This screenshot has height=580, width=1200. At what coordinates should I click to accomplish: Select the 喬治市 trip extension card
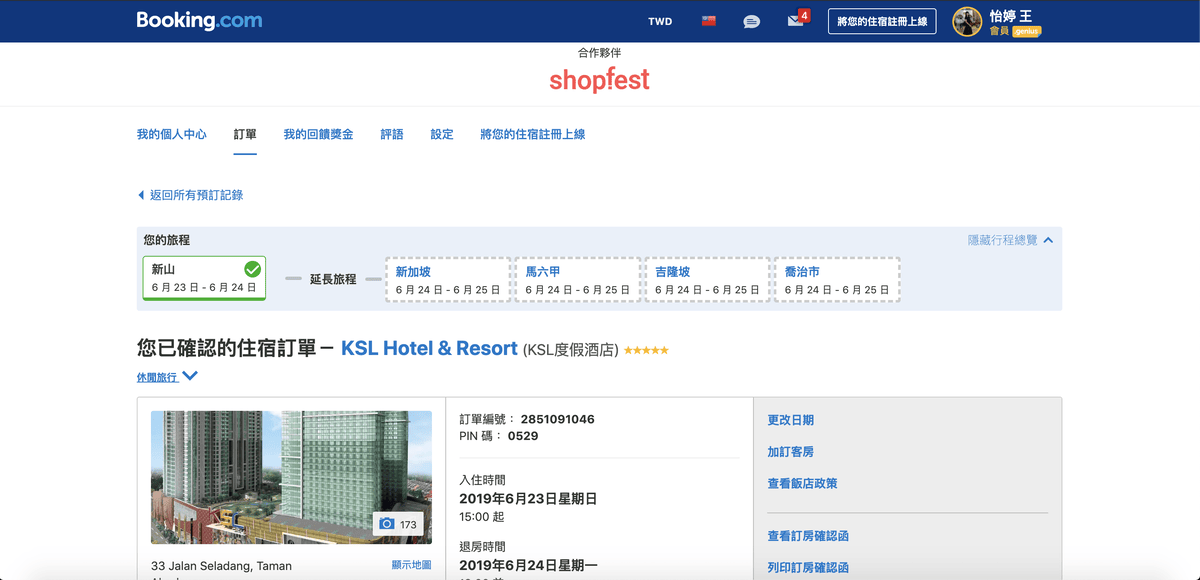(x=838, y=280)
